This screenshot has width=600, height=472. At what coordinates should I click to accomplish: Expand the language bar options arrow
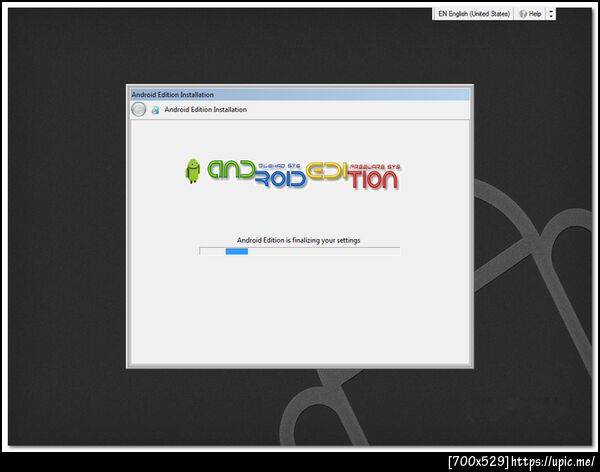click(551, 14)
